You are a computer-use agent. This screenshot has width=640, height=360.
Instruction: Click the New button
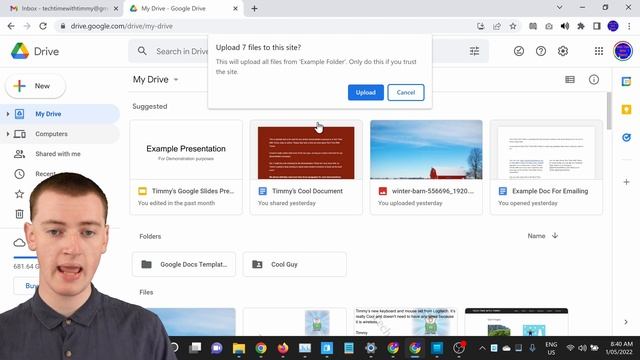[36, 86]
